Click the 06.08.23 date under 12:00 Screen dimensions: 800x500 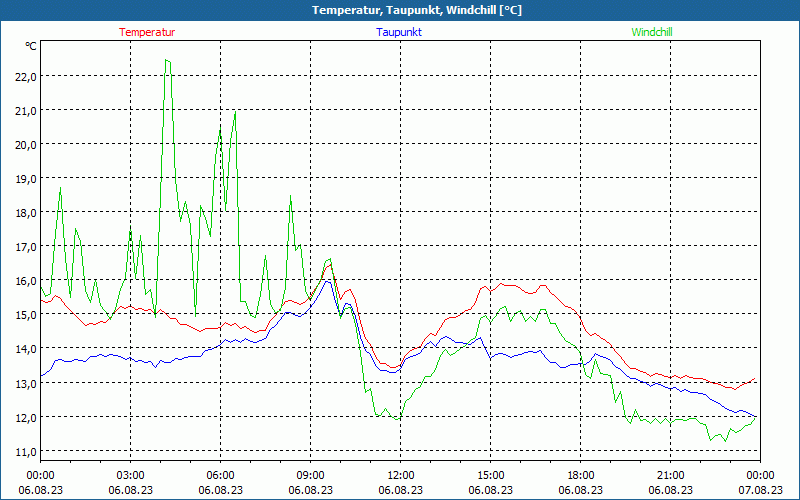pyautogui.click(x=401, y=490)
